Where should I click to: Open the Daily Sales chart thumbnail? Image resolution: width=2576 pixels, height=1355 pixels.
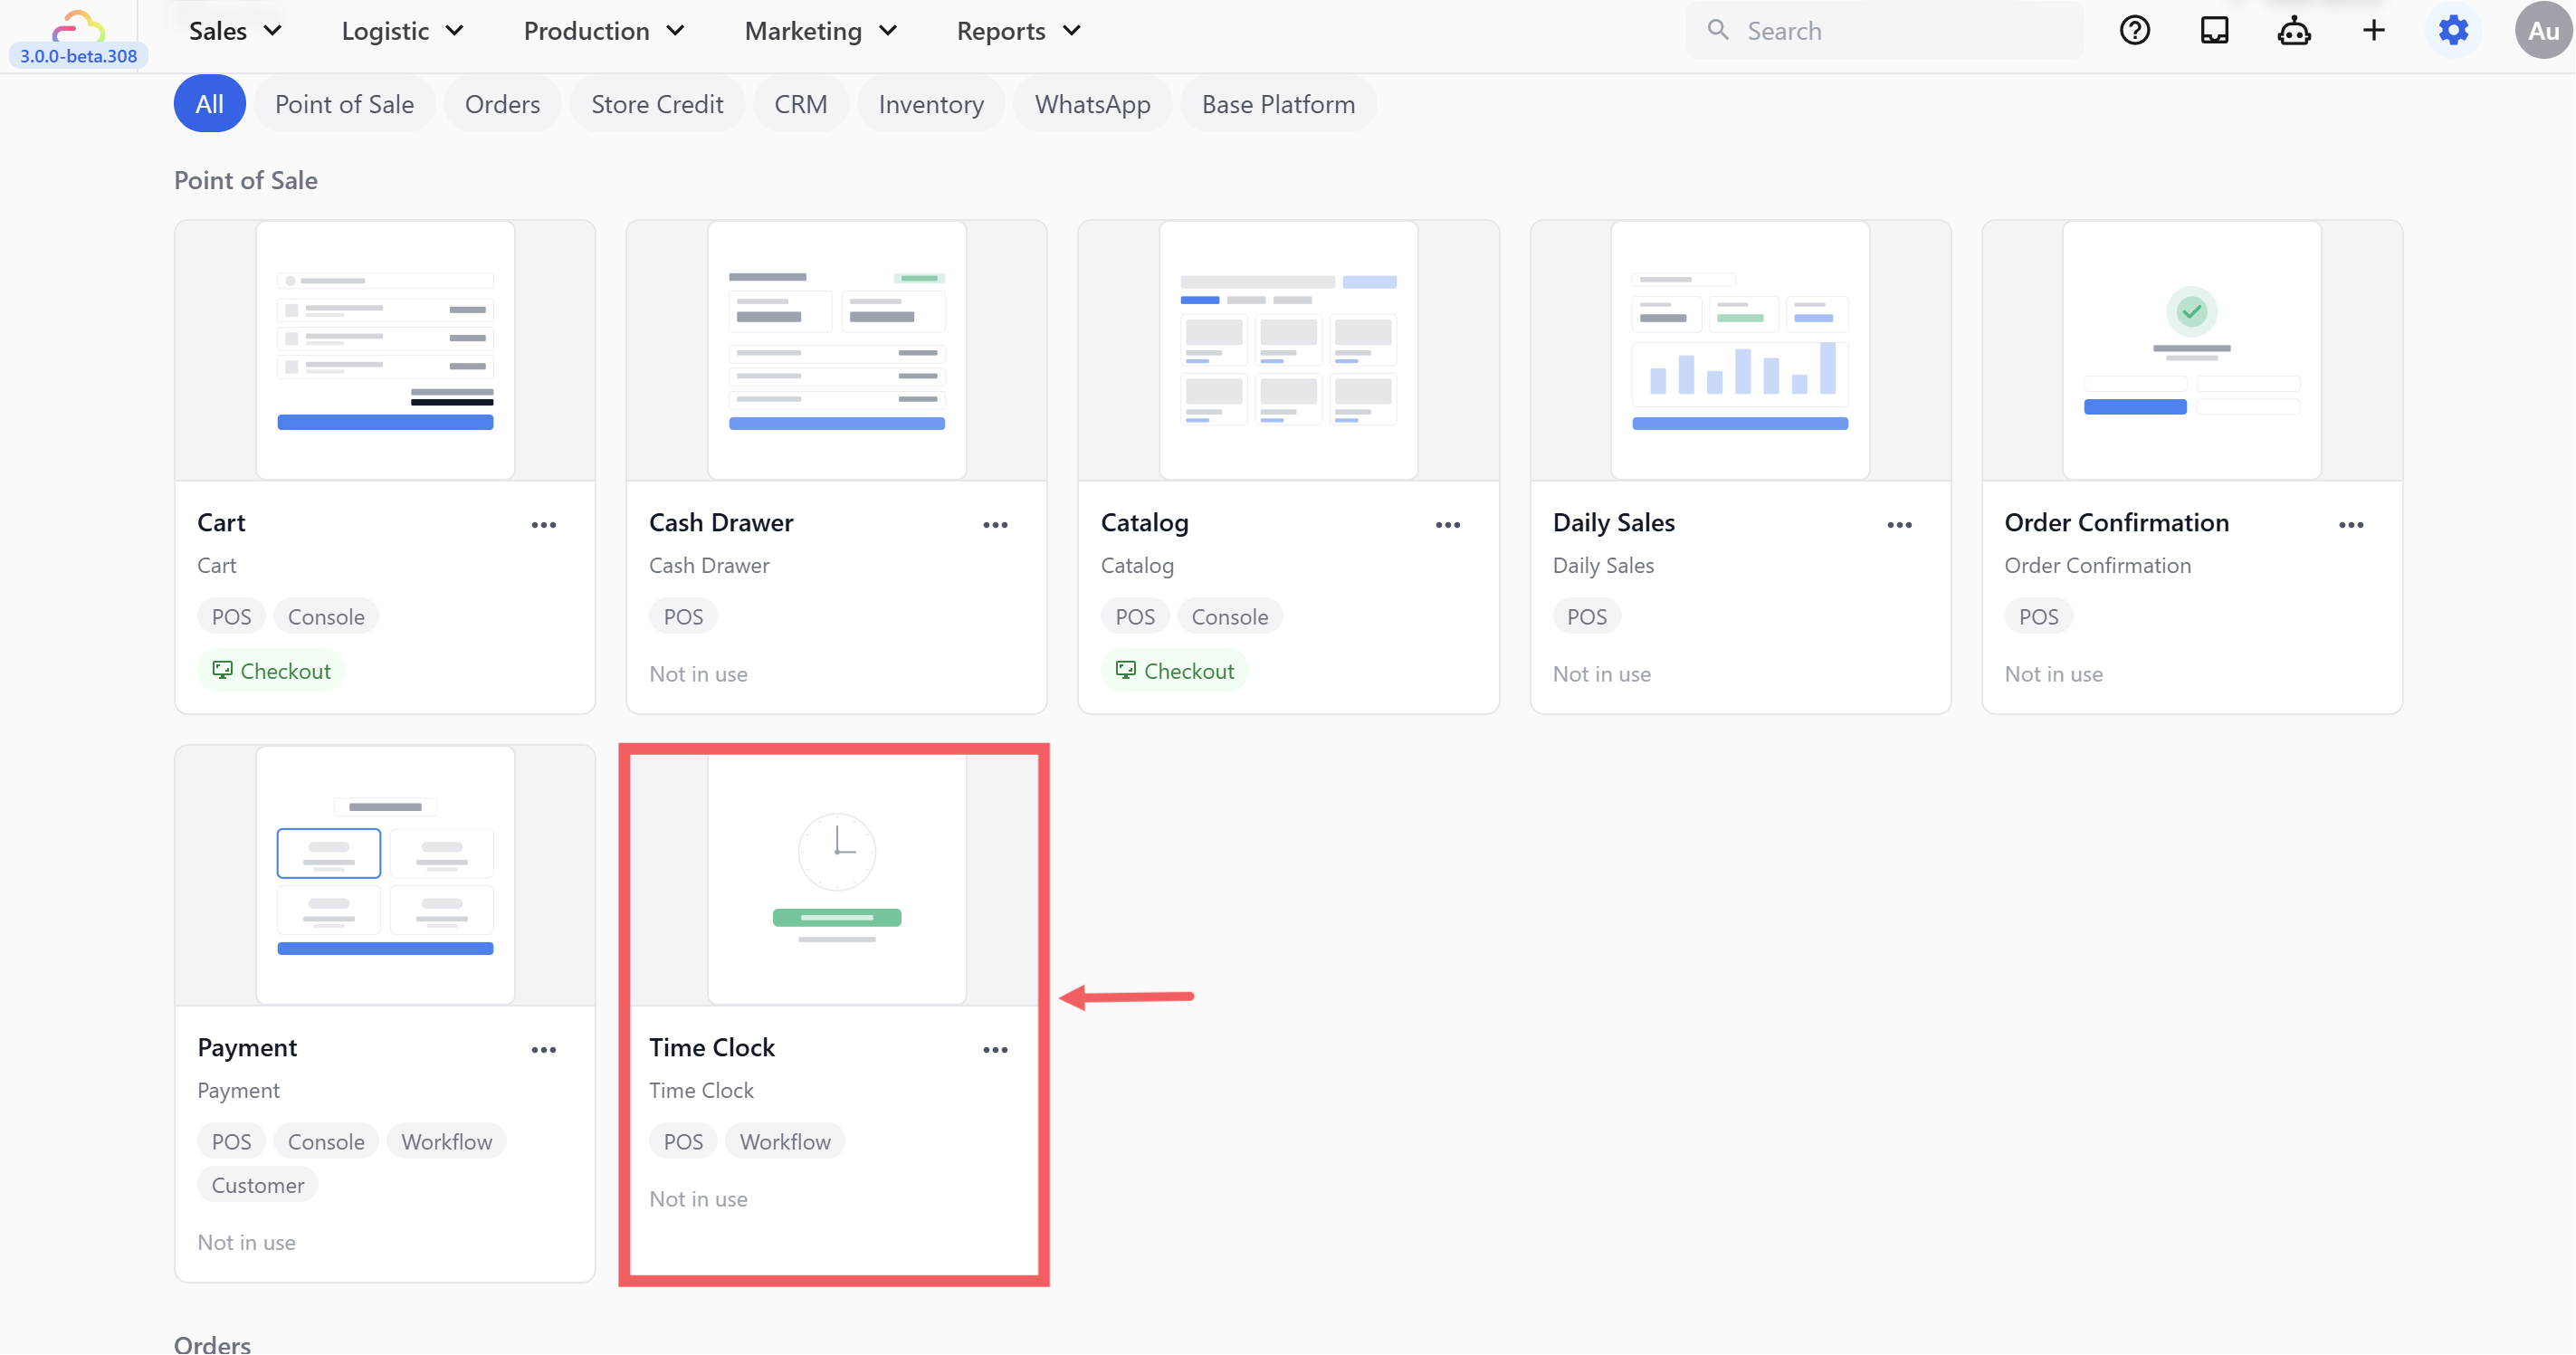[1740, 350]
